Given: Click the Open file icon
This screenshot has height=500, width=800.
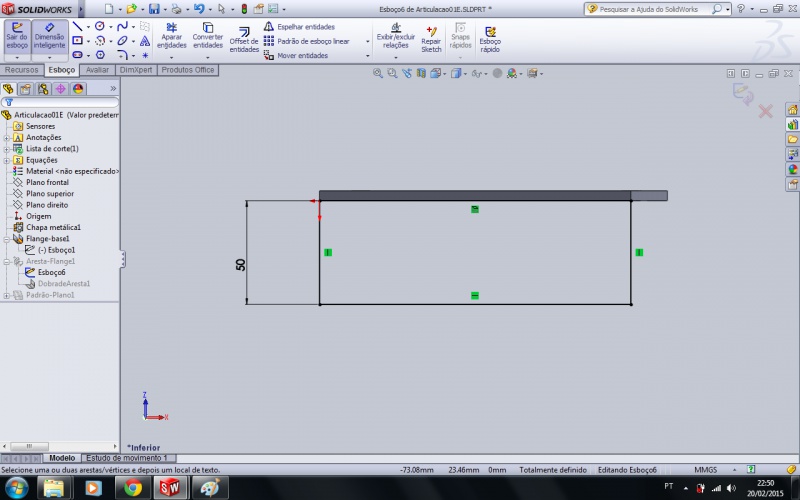Looking at the screenshot, I should click(x=131, y=9).
